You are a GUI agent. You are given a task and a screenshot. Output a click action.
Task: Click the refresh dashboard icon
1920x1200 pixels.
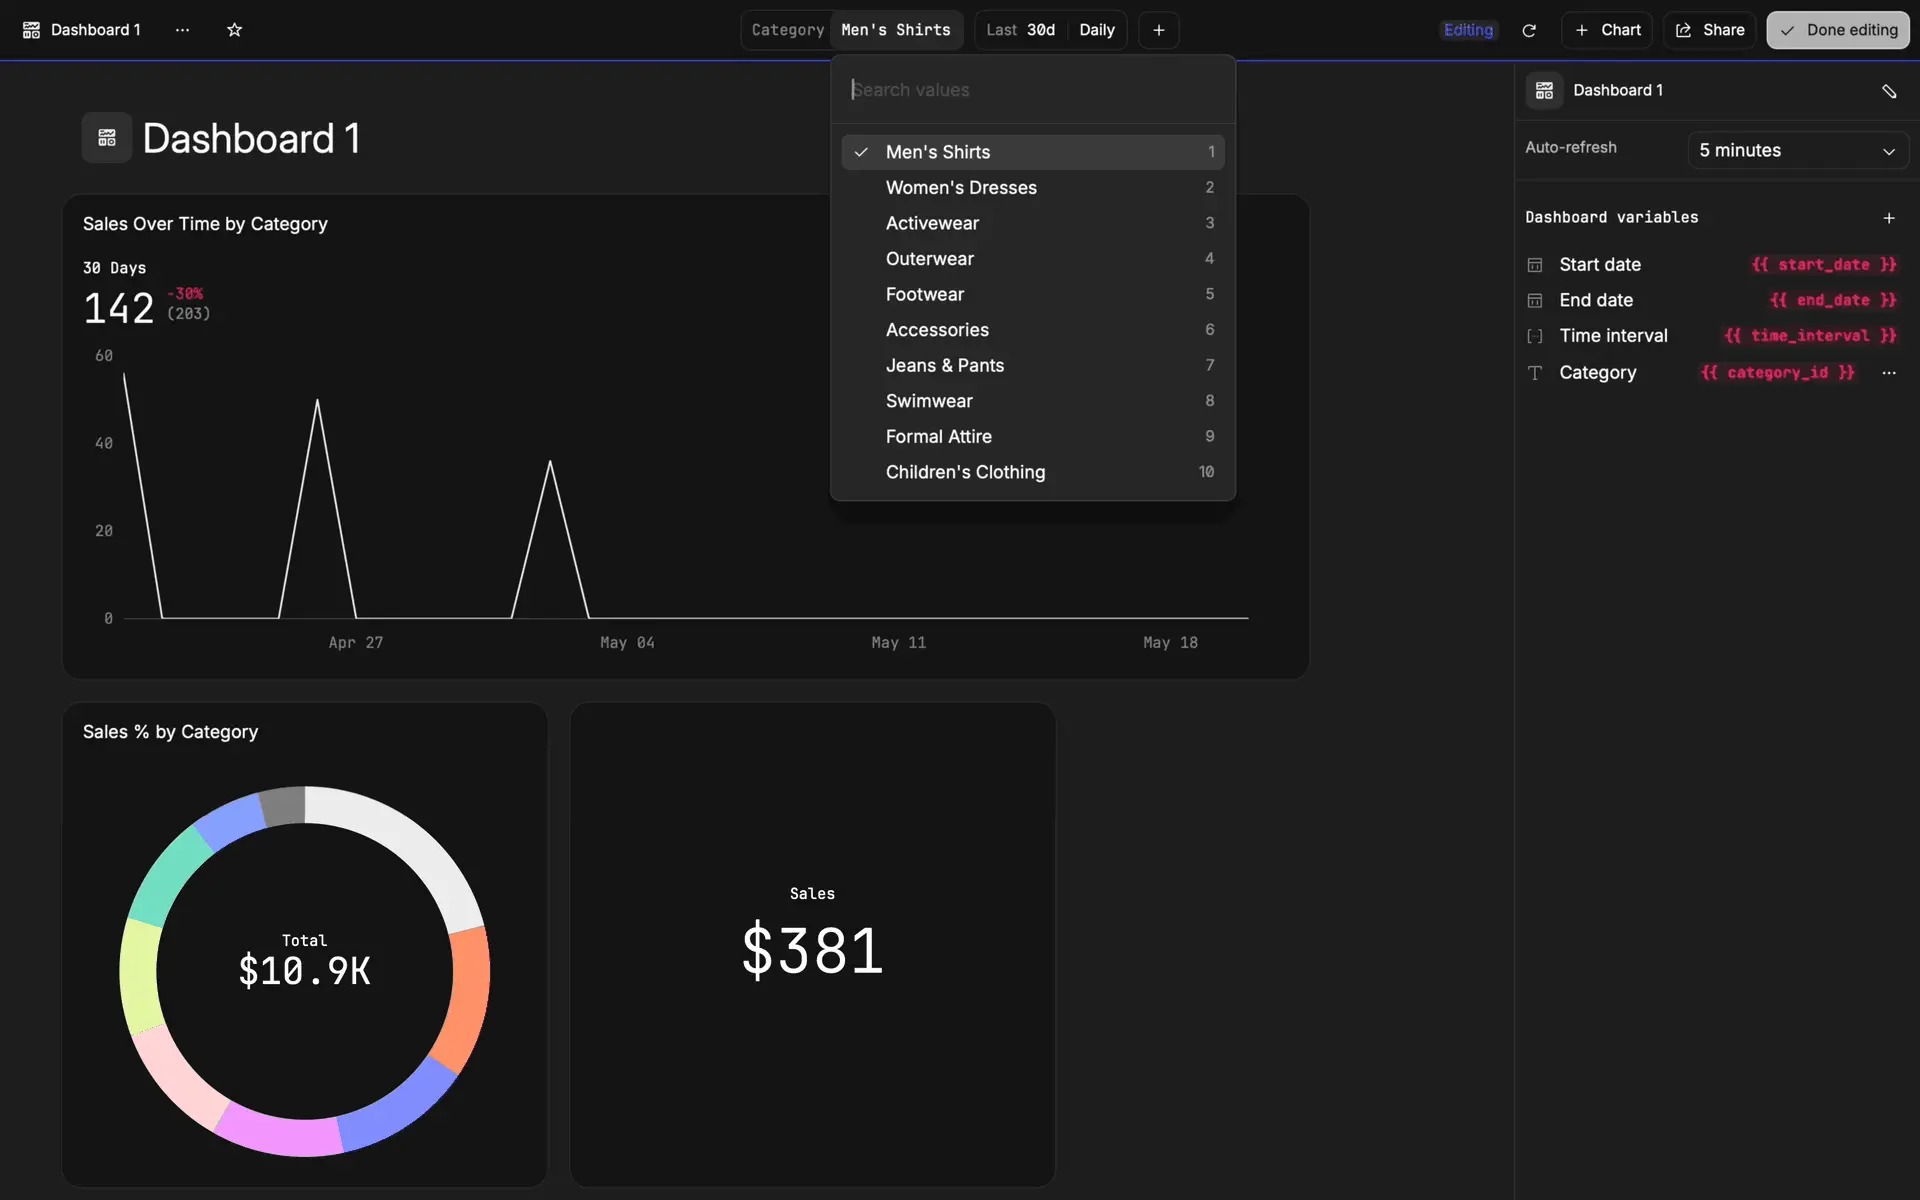[1528, 30]
